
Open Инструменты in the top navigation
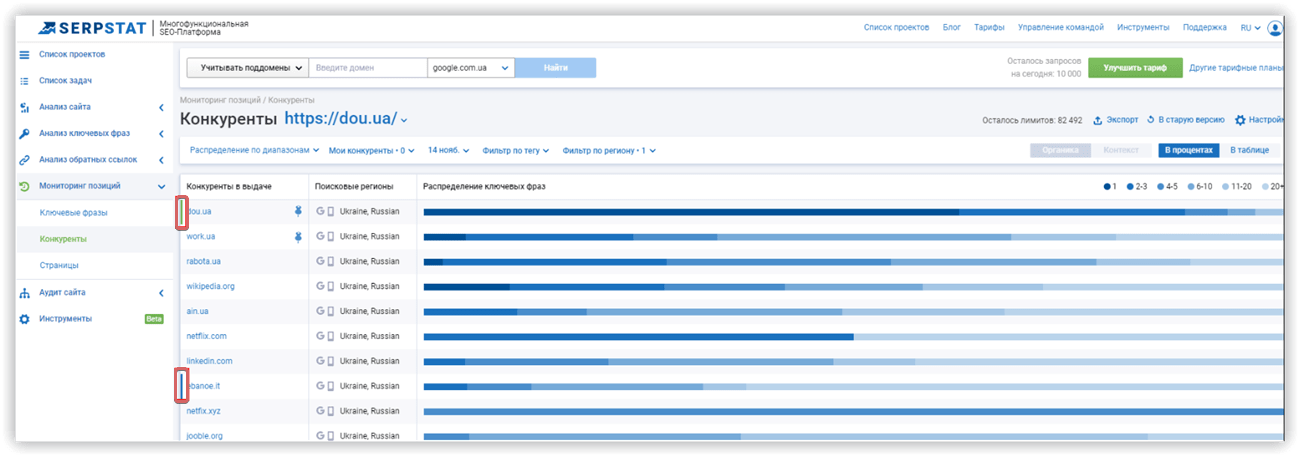(1143, 28)
